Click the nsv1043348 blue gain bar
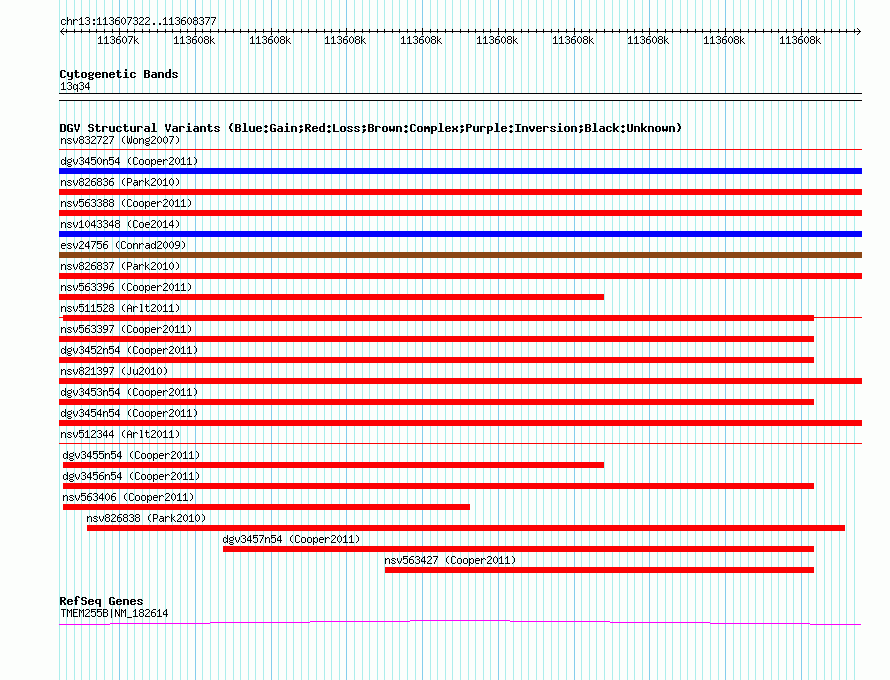890x680 pixels. 460,234
